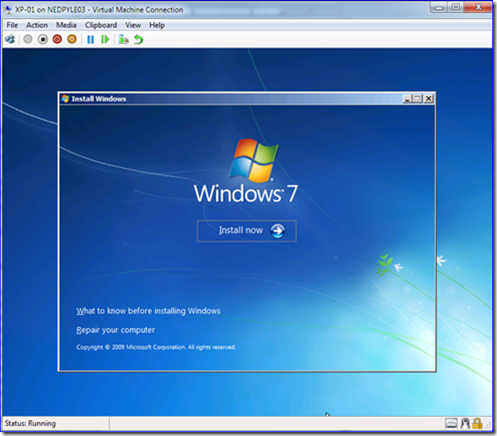Click the red Shut Down icon
This screenshot has width=497, height=436.
point(57,39)
